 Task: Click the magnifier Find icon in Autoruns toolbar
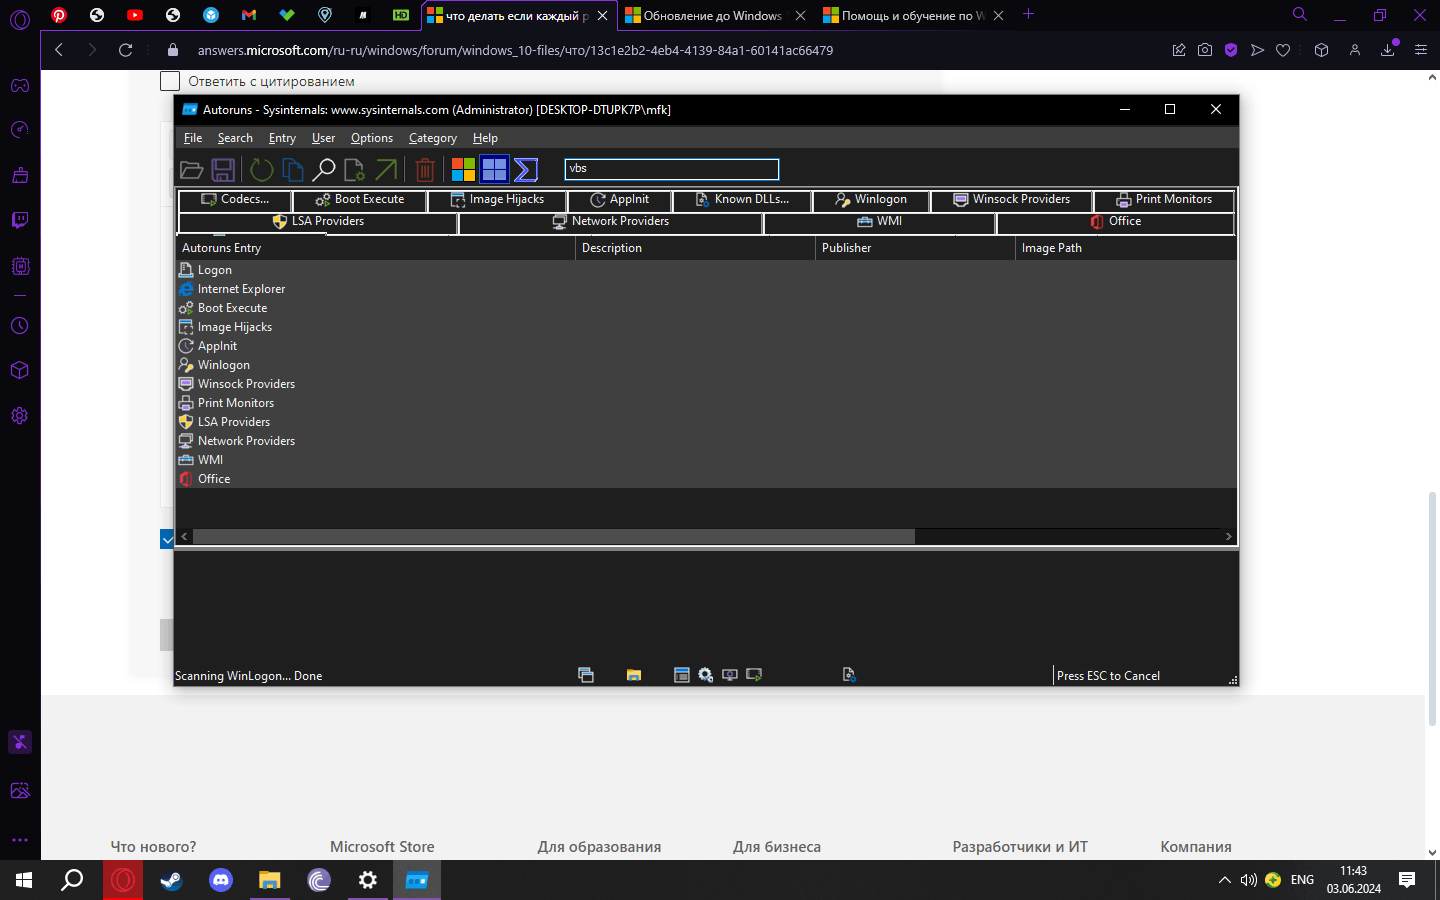click(324, 170)
